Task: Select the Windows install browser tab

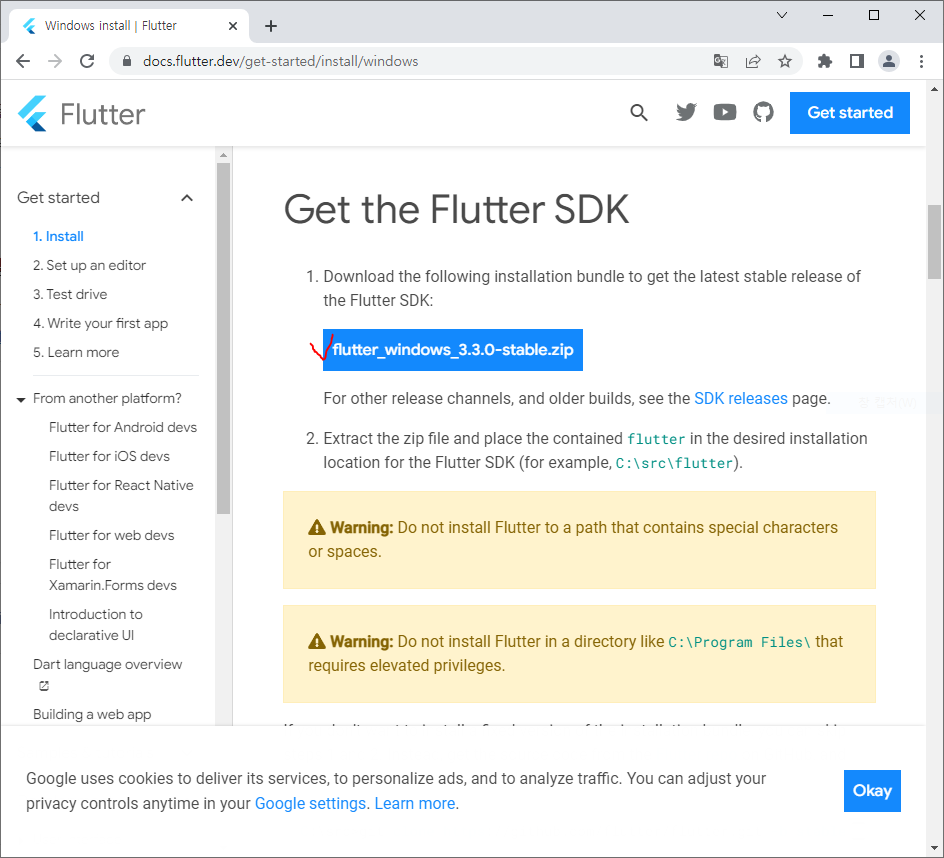Action: point(120,25)
